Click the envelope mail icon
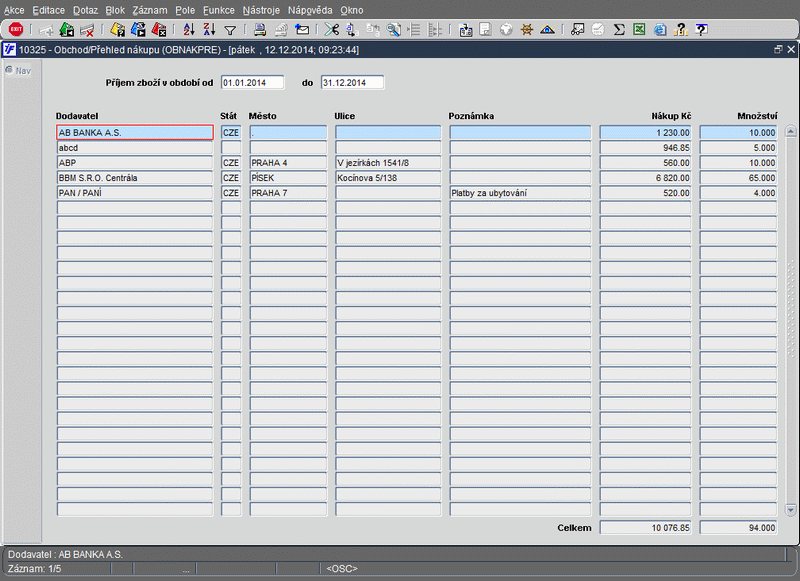The height and width of the screenshot is (581, 800). click(x=302, y=30)
